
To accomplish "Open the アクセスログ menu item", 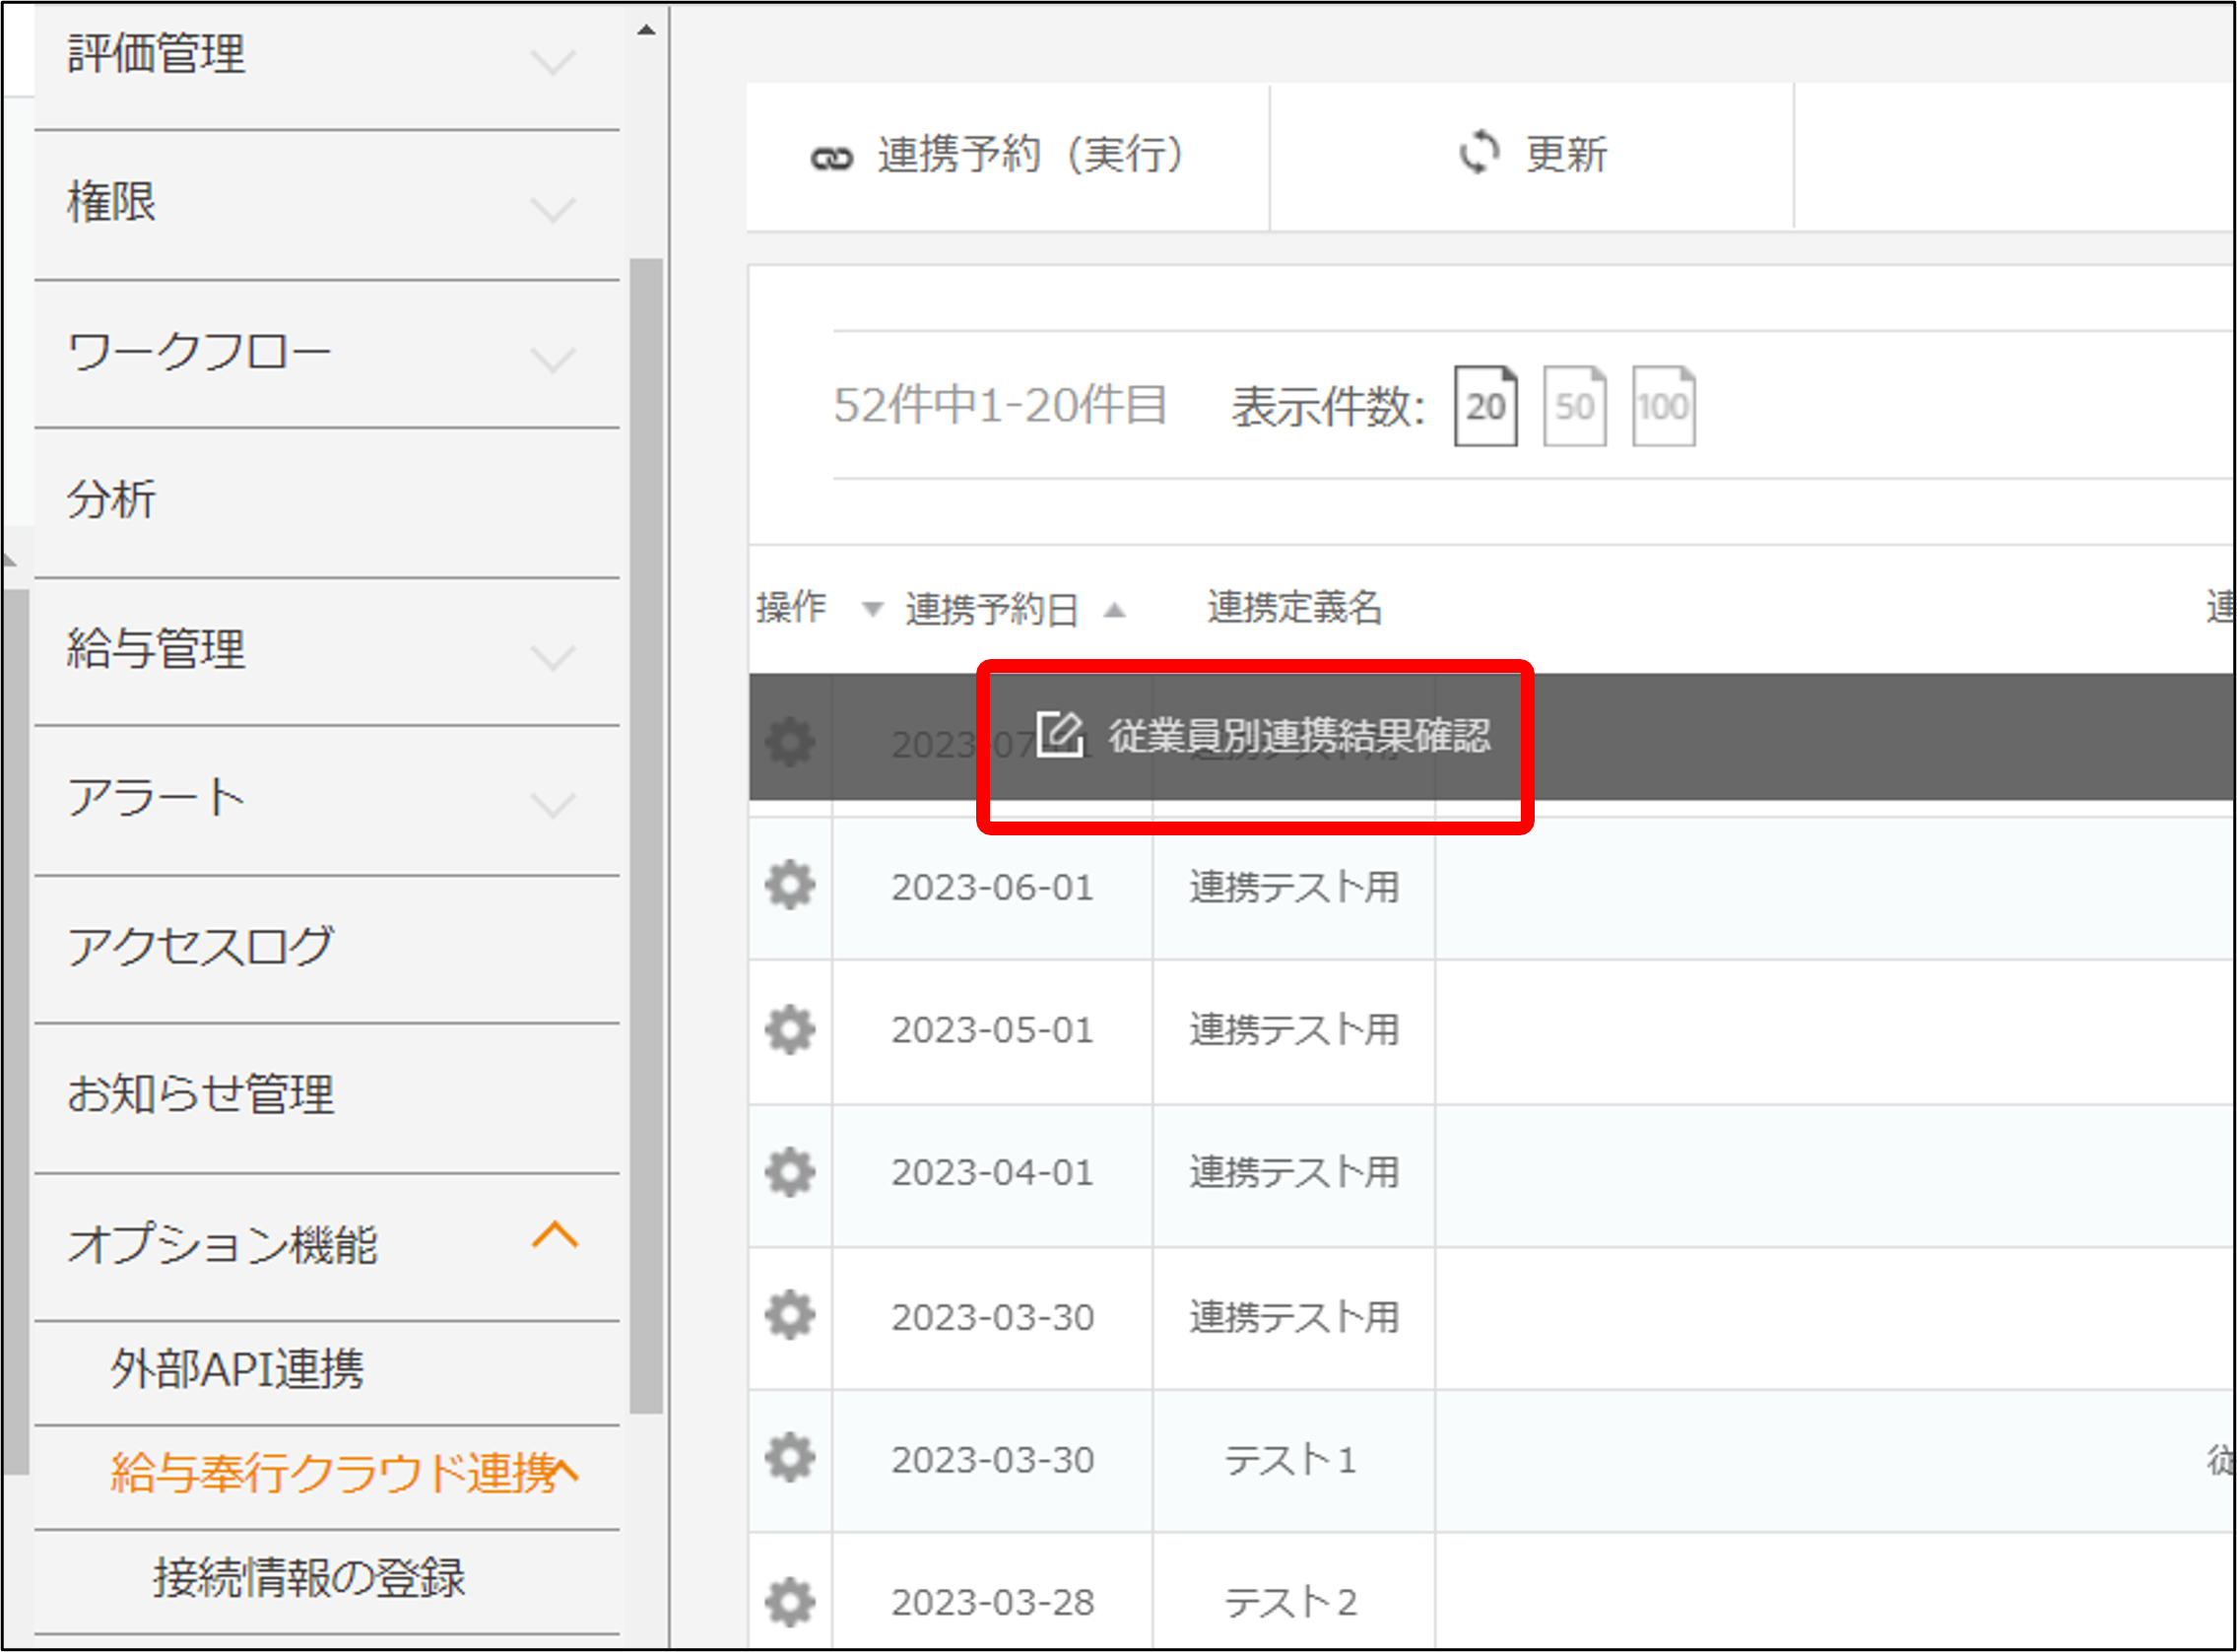I will (x=327, y=948).
